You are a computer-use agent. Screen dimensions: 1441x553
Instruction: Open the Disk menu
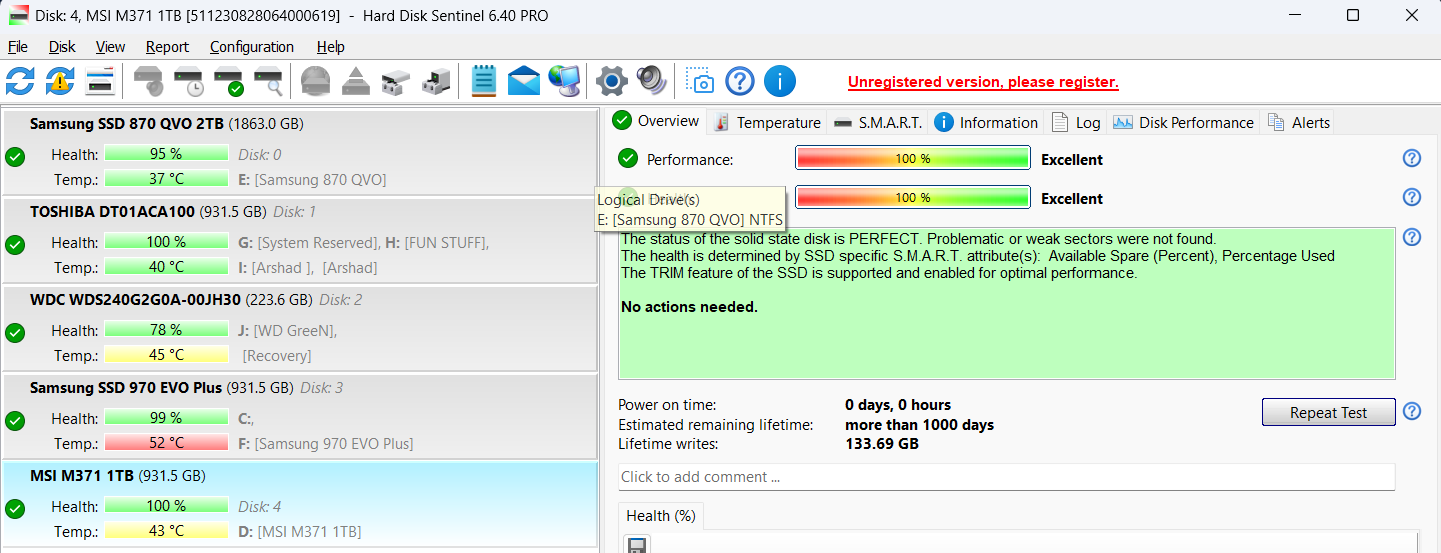(x=62, y=47)
